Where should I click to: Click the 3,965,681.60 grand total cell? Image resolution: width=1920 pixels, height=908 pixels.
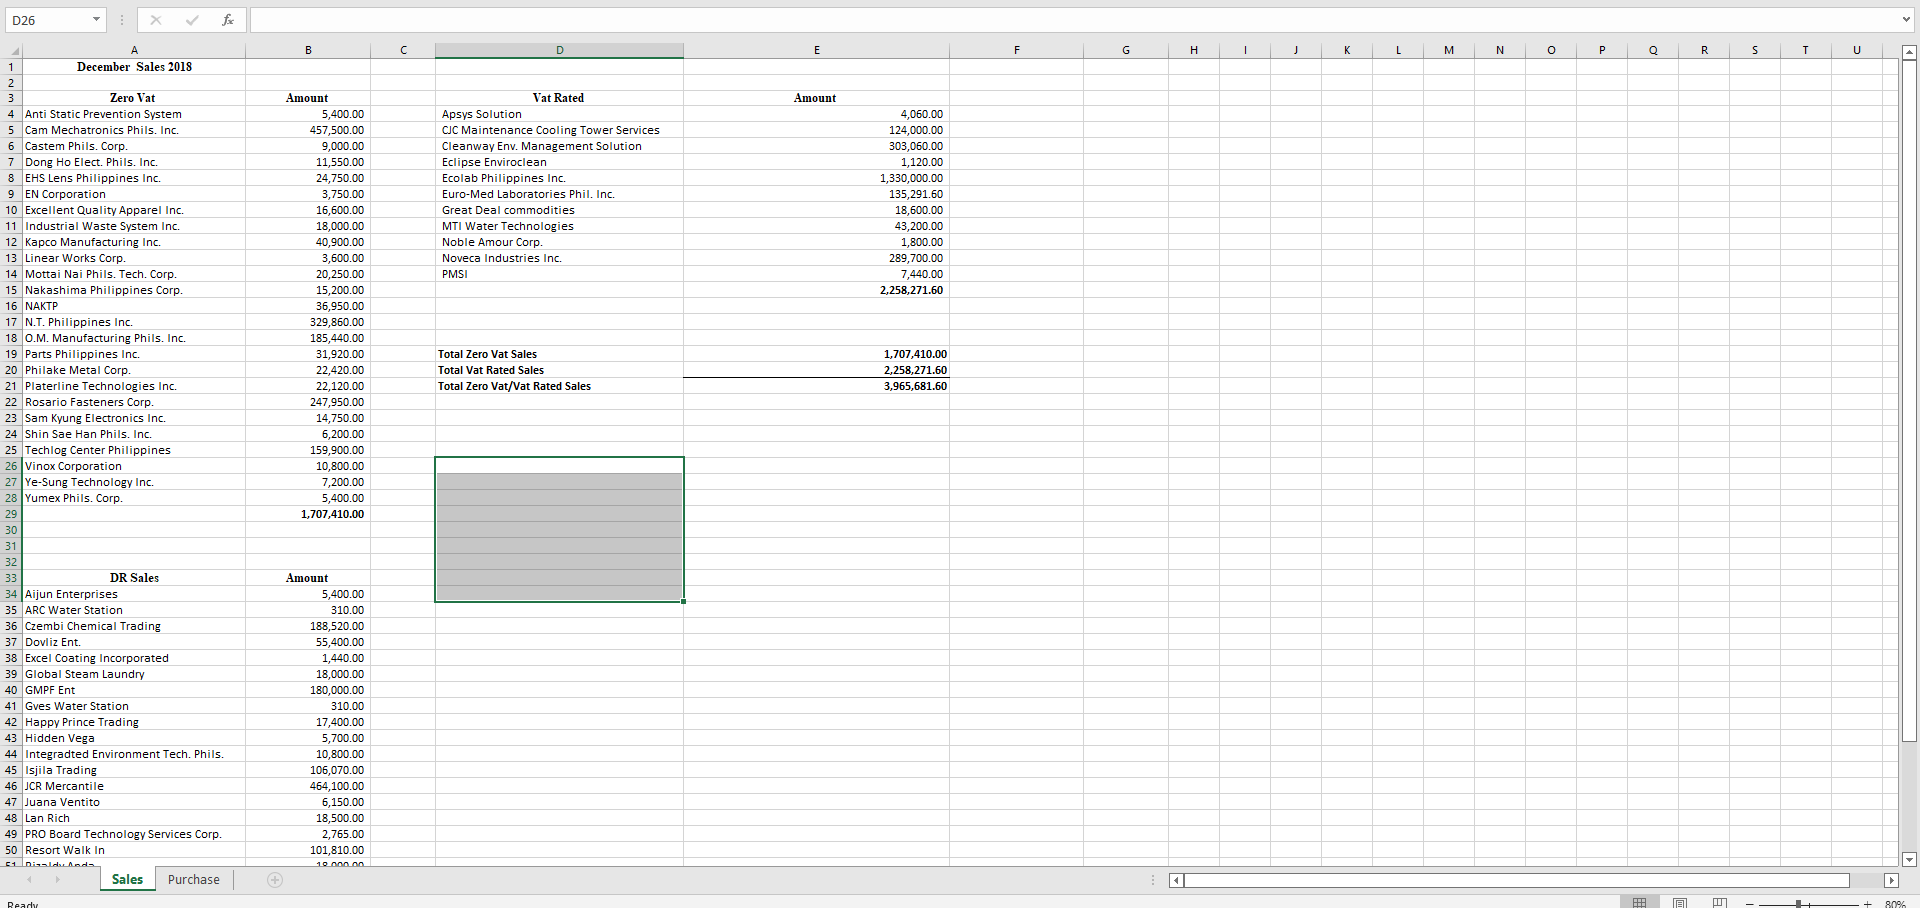point(817,386)
